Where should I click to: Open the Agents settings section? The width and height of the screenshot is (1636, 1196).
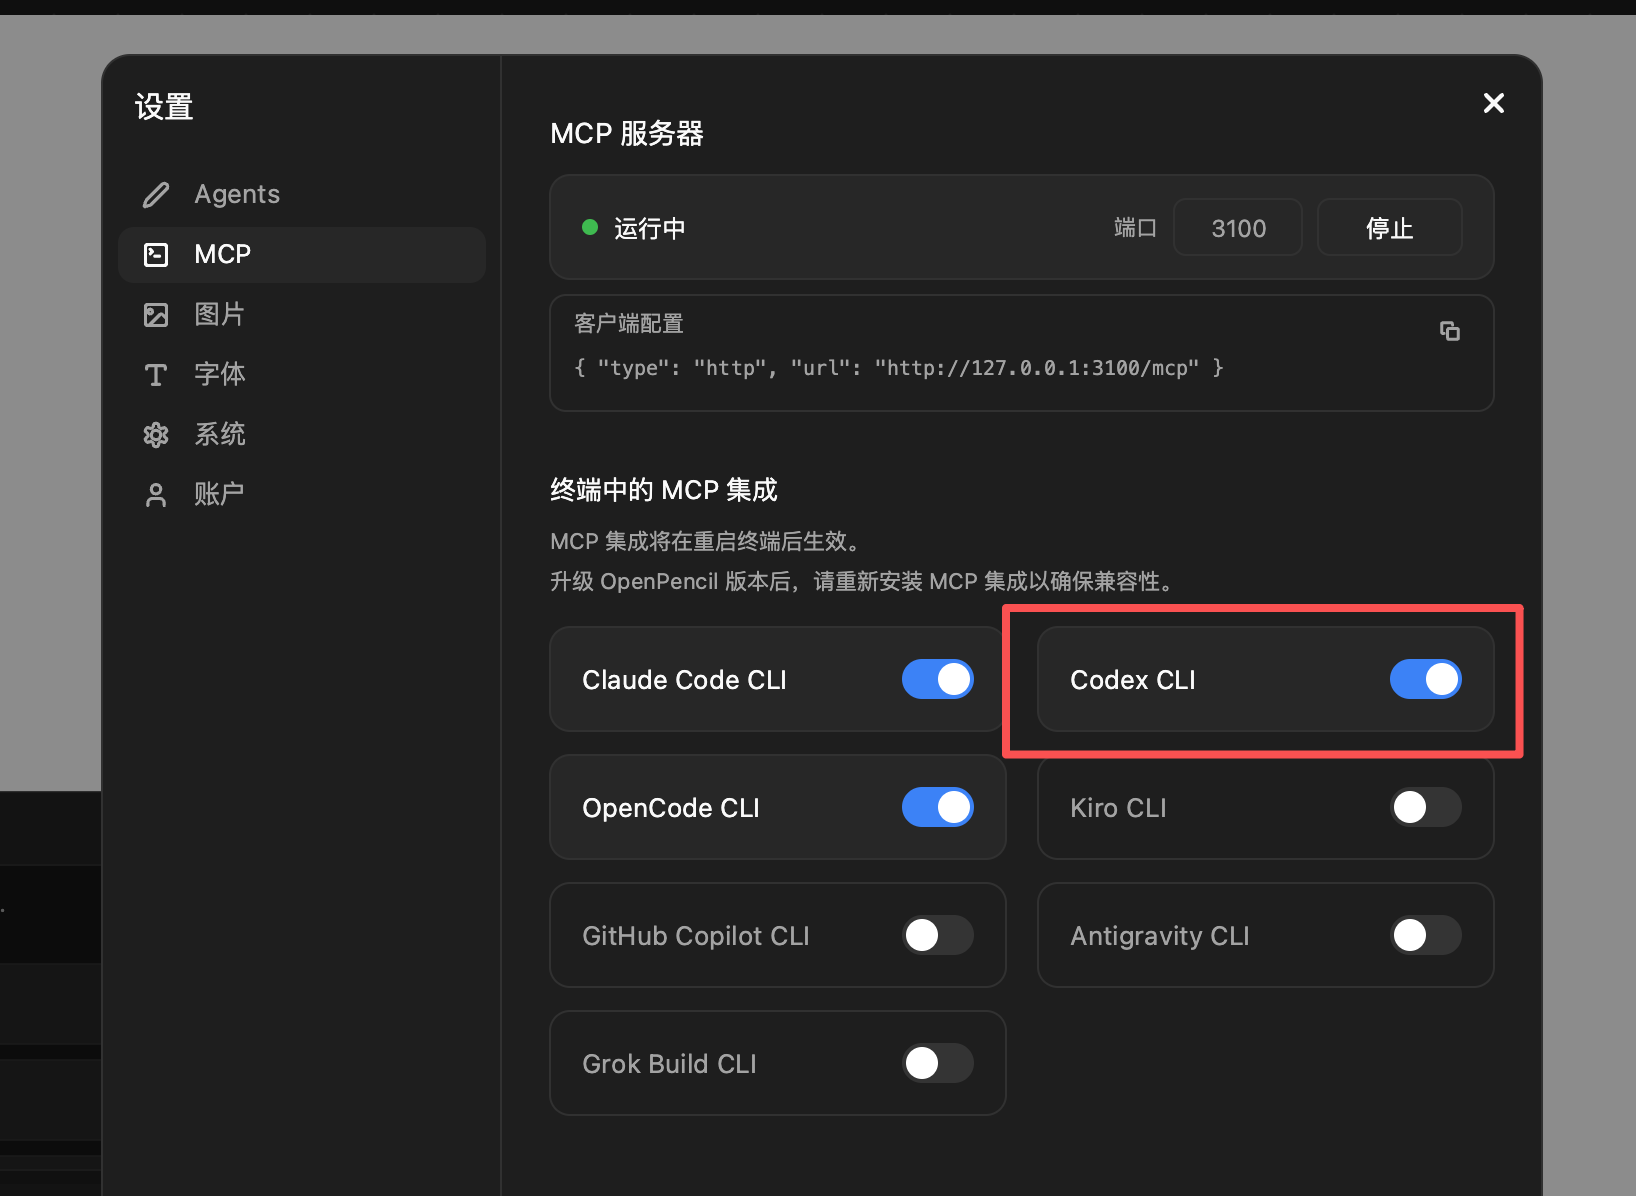pos(302,194)
